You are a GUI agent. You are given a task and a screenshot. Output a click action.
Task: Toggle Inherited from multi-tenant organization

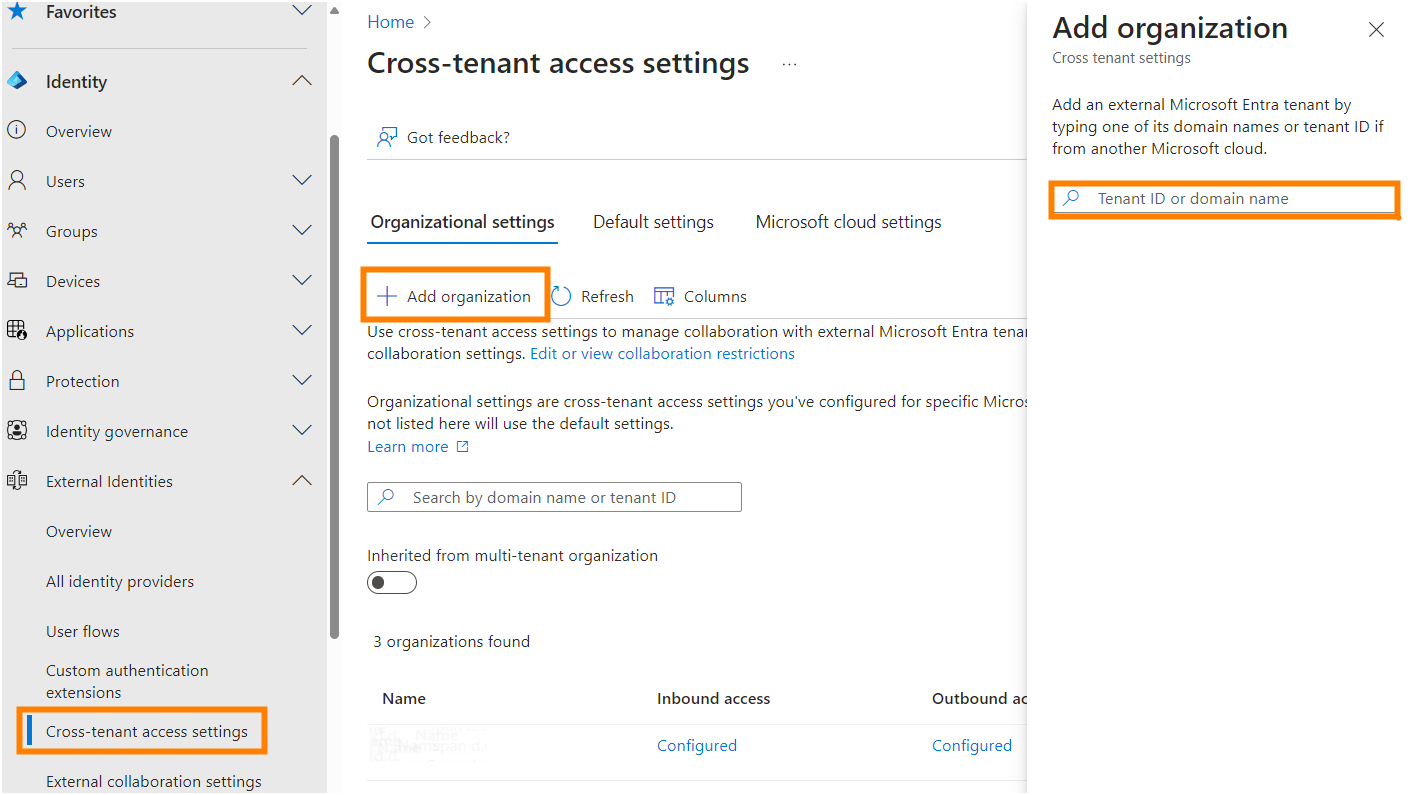click(391, 582)
